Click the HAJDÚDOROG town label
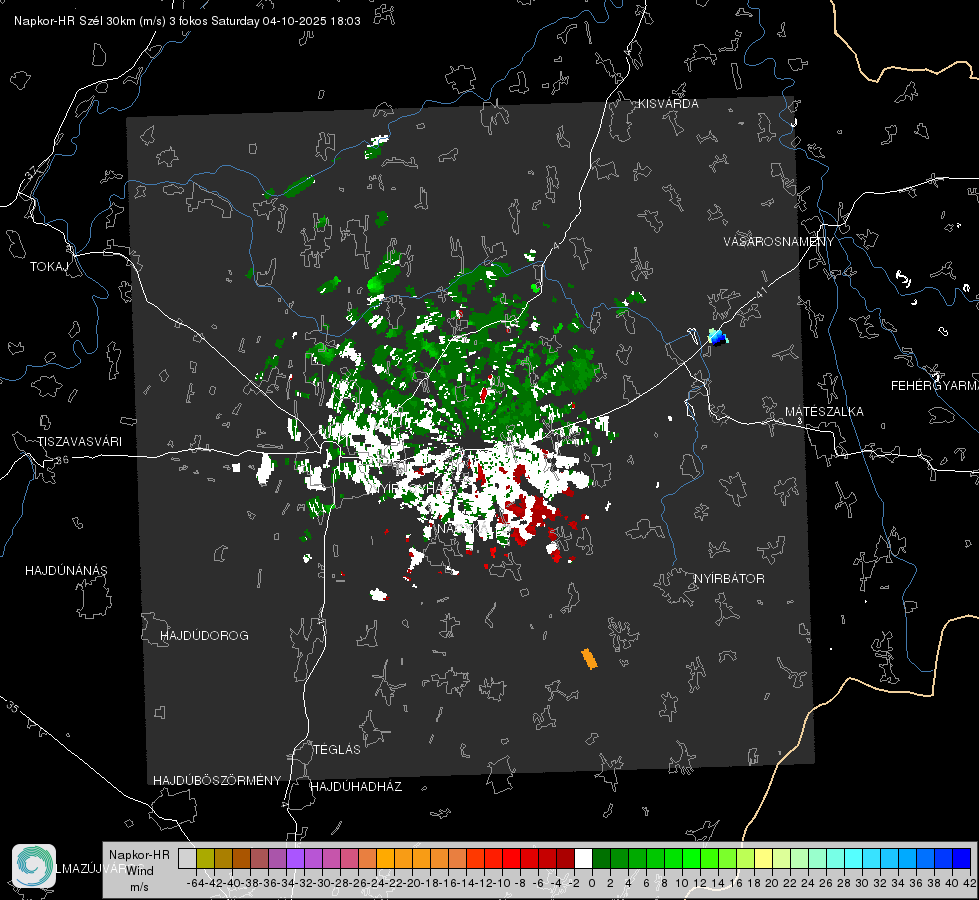 204,636
